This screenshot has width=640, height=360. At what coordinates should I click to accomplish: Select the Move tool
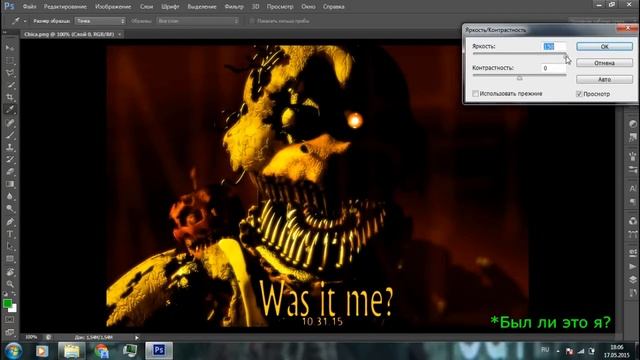[x=10, y=48]
